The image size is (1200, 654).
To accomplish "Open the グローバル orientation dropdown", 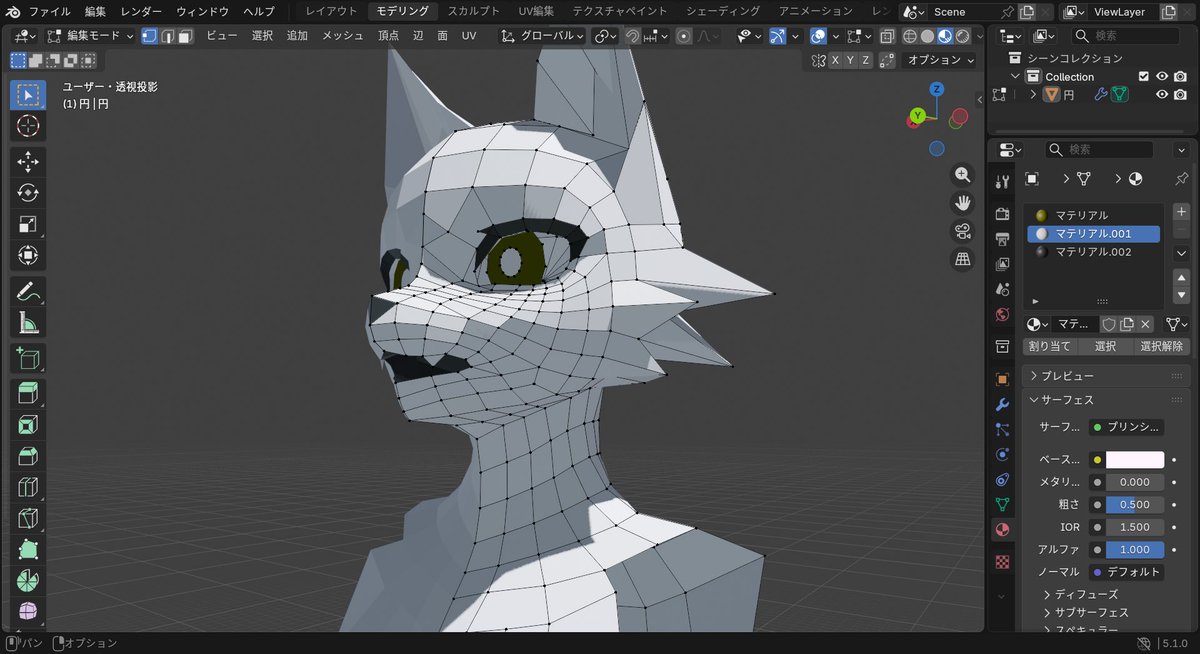I will click(x=542, y=35).
